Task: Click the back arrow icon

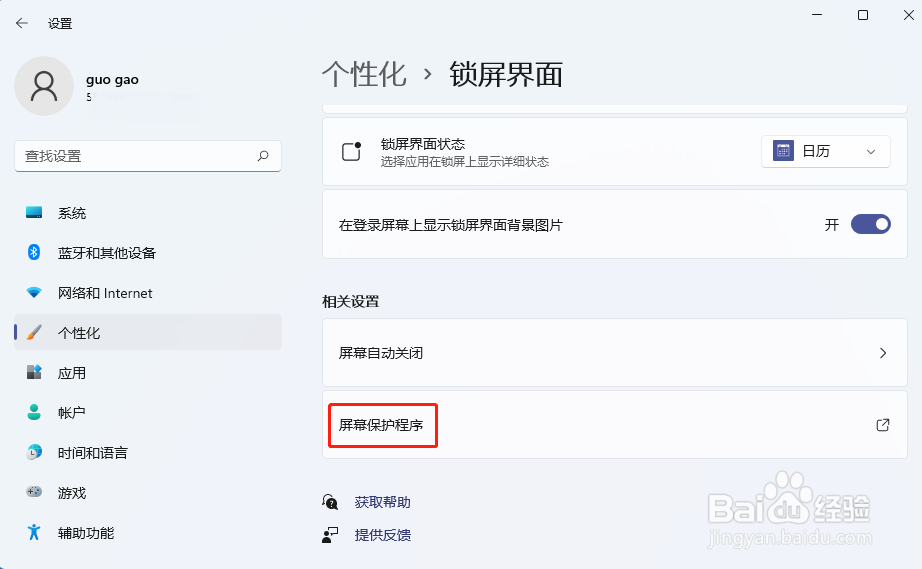Action: [x=22, y=23]
